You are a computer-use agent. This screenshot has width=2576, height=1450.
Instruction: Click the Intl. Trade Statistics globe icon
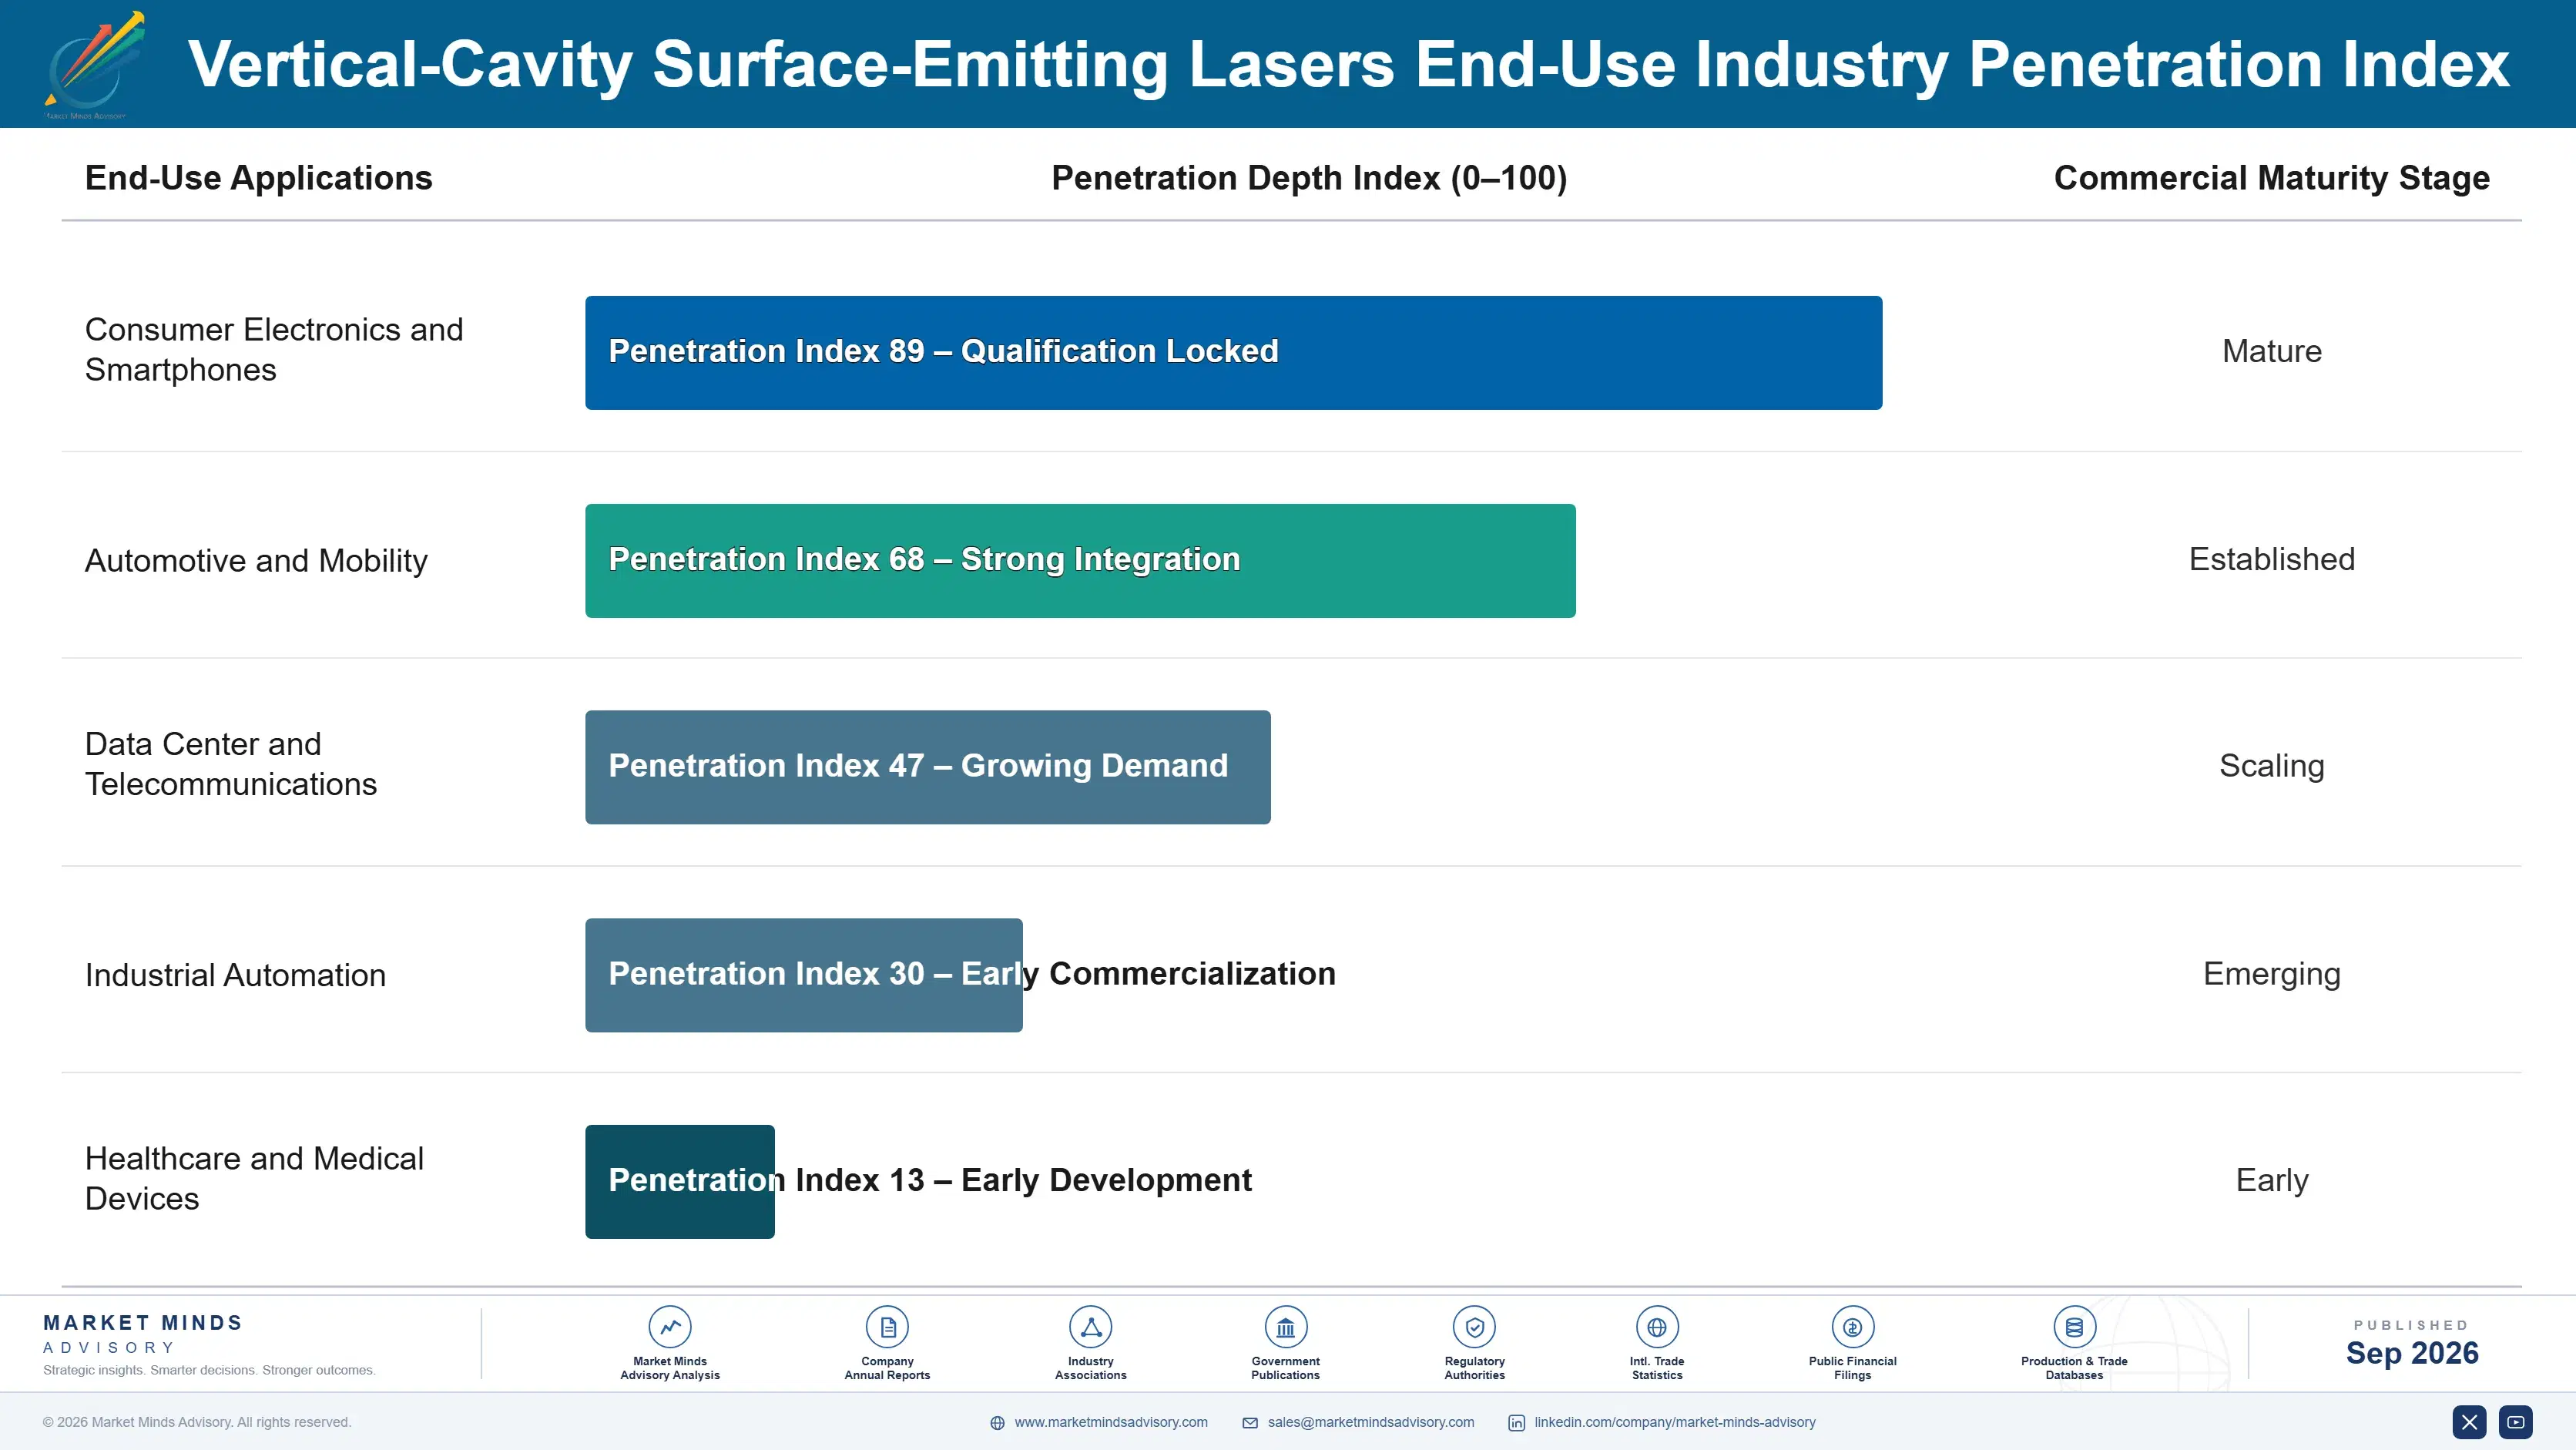[x=1657, y=1327]
